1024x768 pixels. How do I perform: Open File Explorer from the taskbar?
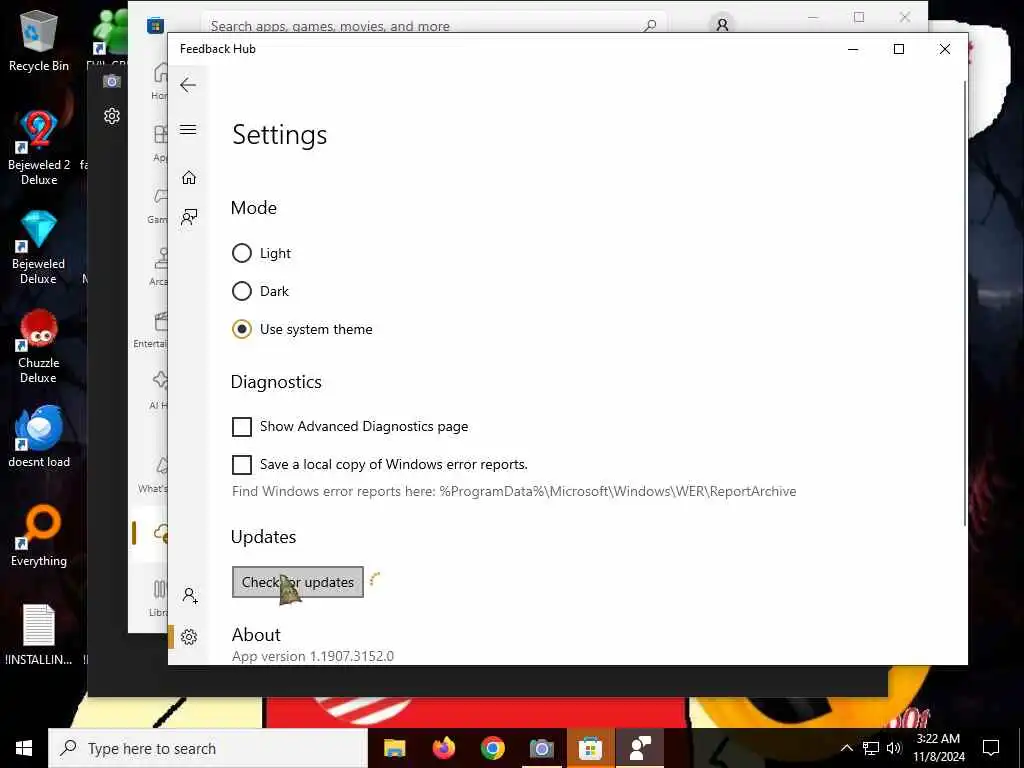pyautogui.click(x=395, y=748)
